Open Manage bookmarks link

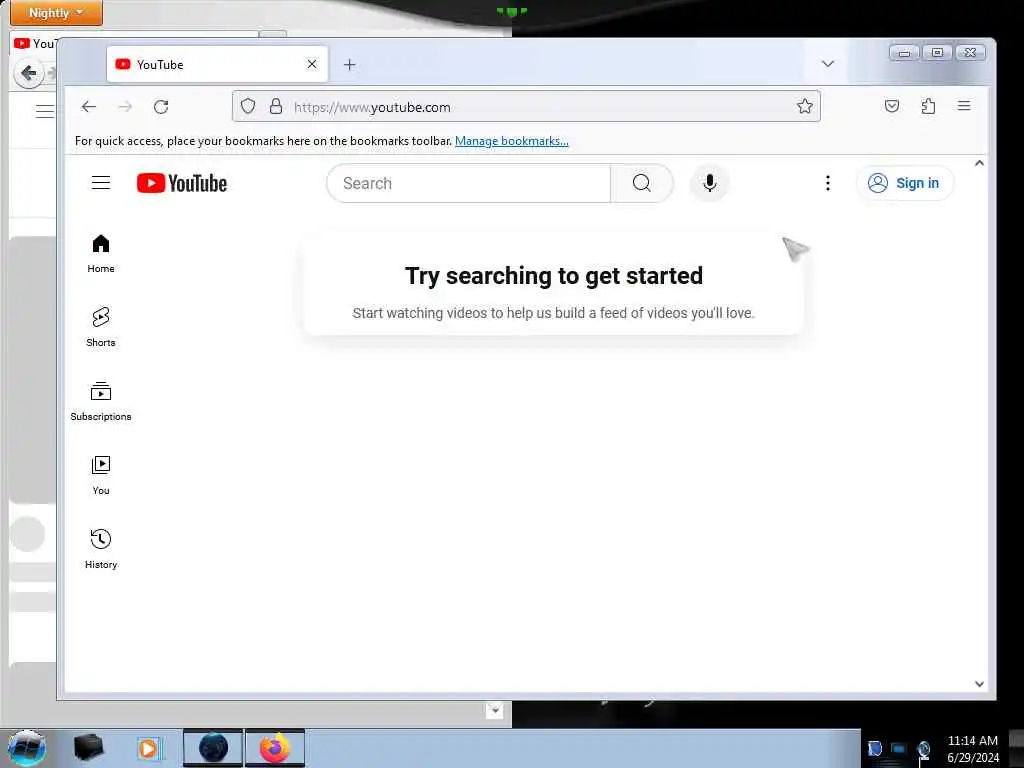tap(511, 141)
